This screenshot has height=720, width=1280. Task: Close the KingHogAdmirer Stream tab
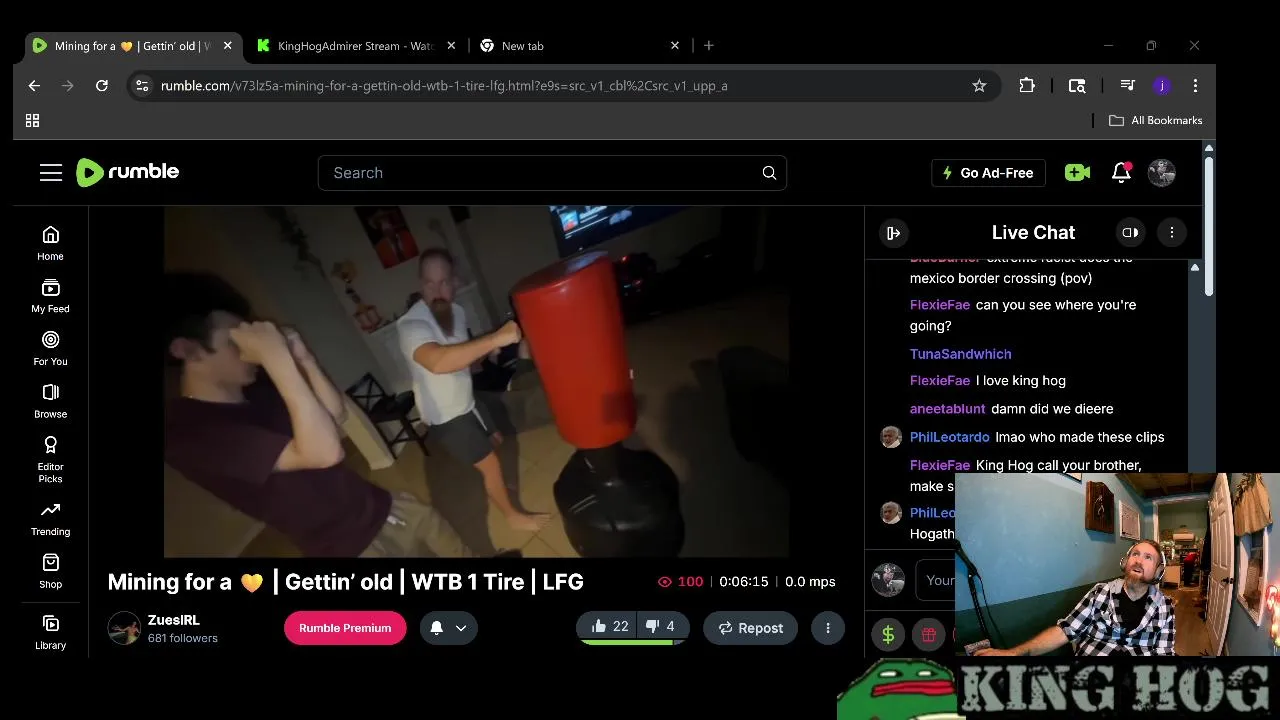(x=451, y=46)
